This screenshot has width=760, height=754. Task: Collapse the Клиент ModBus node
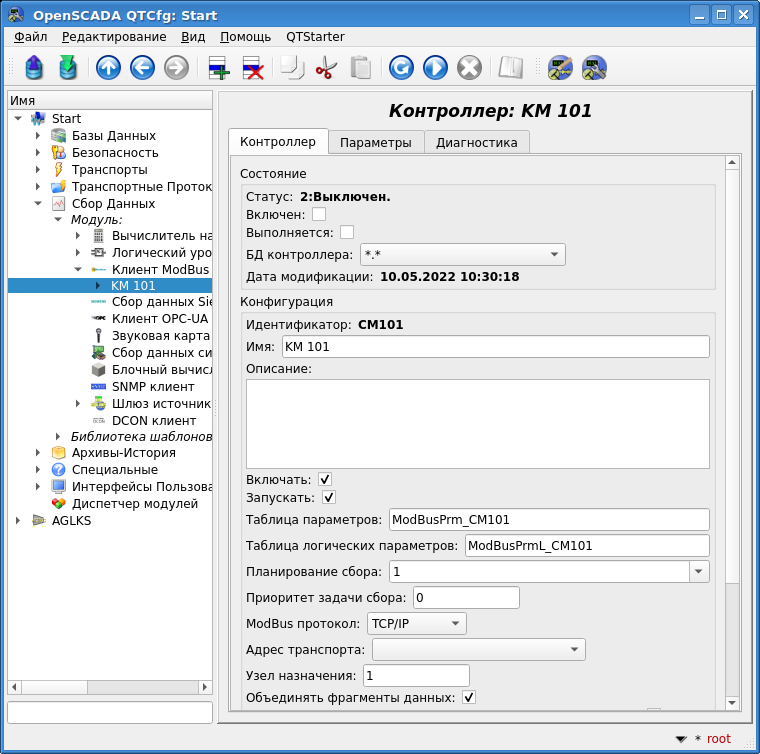tap(78, 269)
